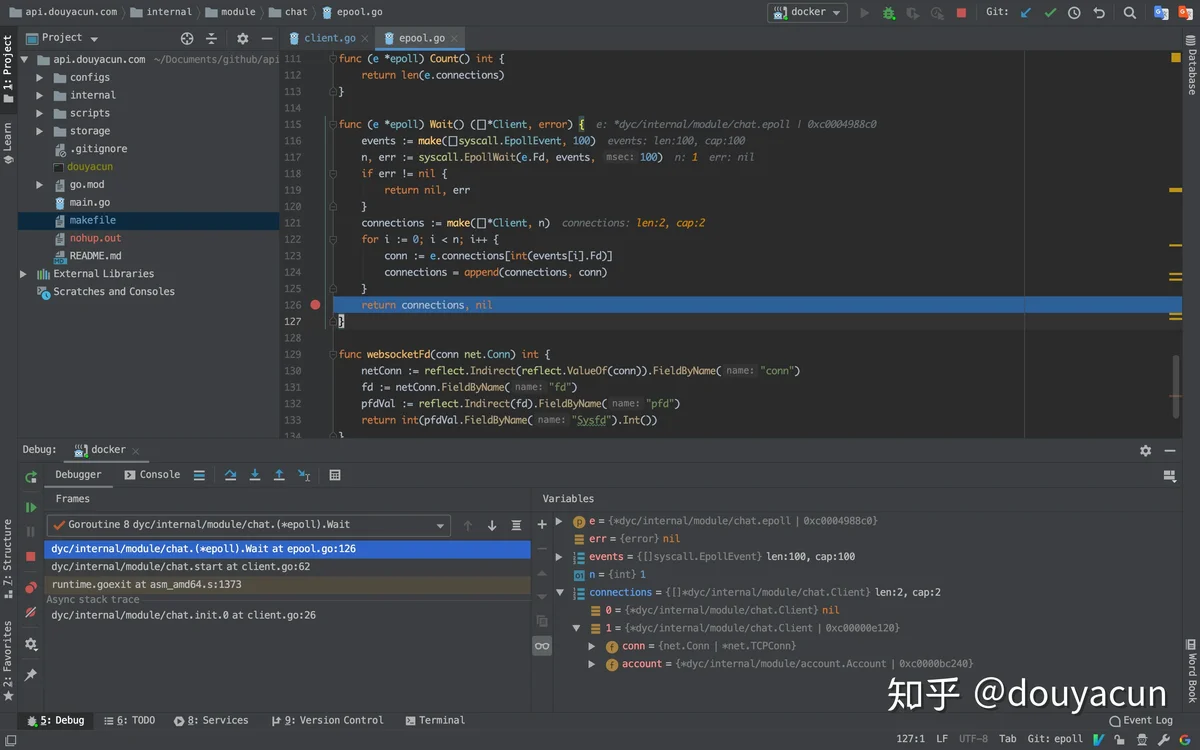Open View Breakpoints in debug sidebar
The height and width of the screenshot is (750, 1200).
(31, 587)
